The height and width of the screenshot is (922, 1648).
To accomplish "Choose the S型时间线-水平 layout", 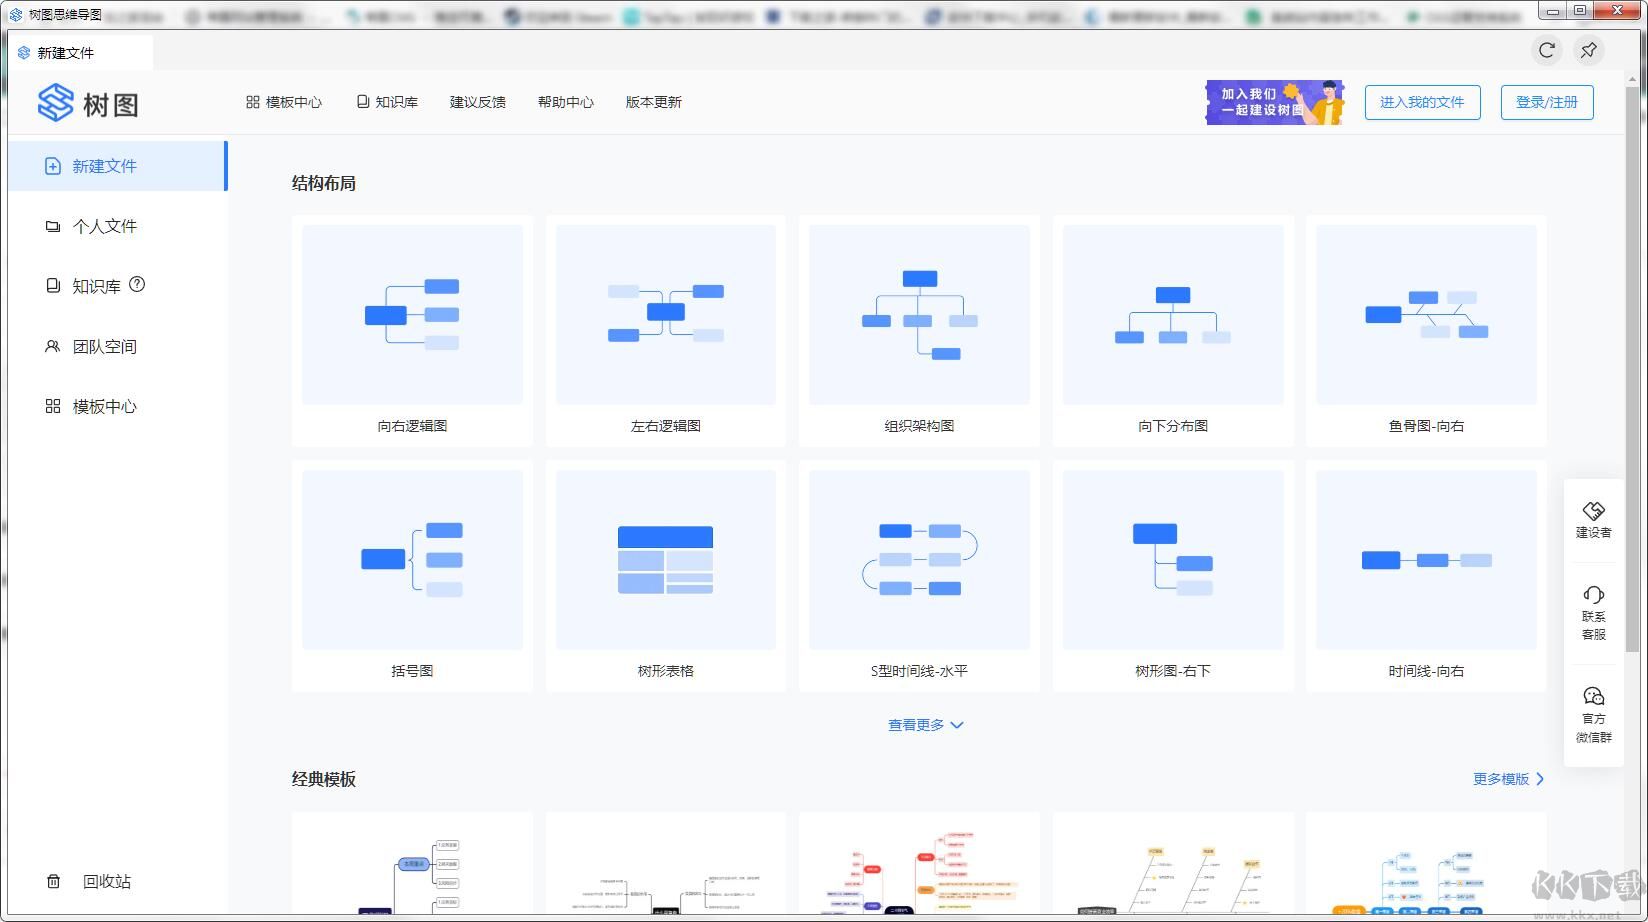I will pyautogui.click(x=919, y=576).
